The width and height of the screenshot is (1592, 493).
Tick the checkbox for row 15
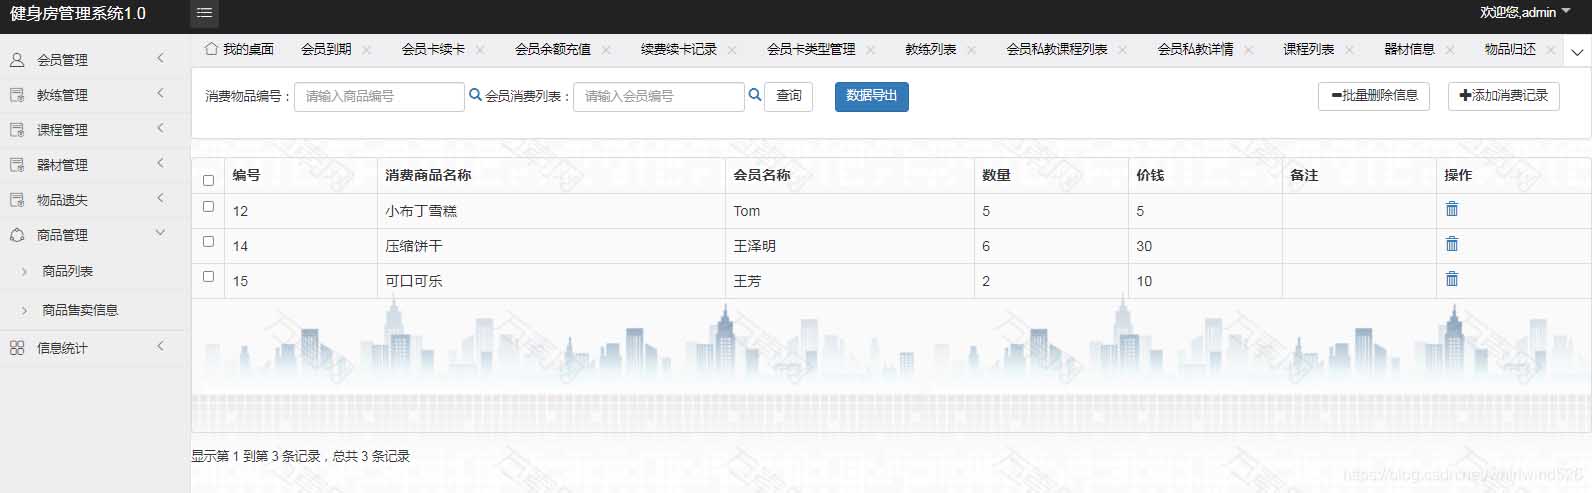208,276
